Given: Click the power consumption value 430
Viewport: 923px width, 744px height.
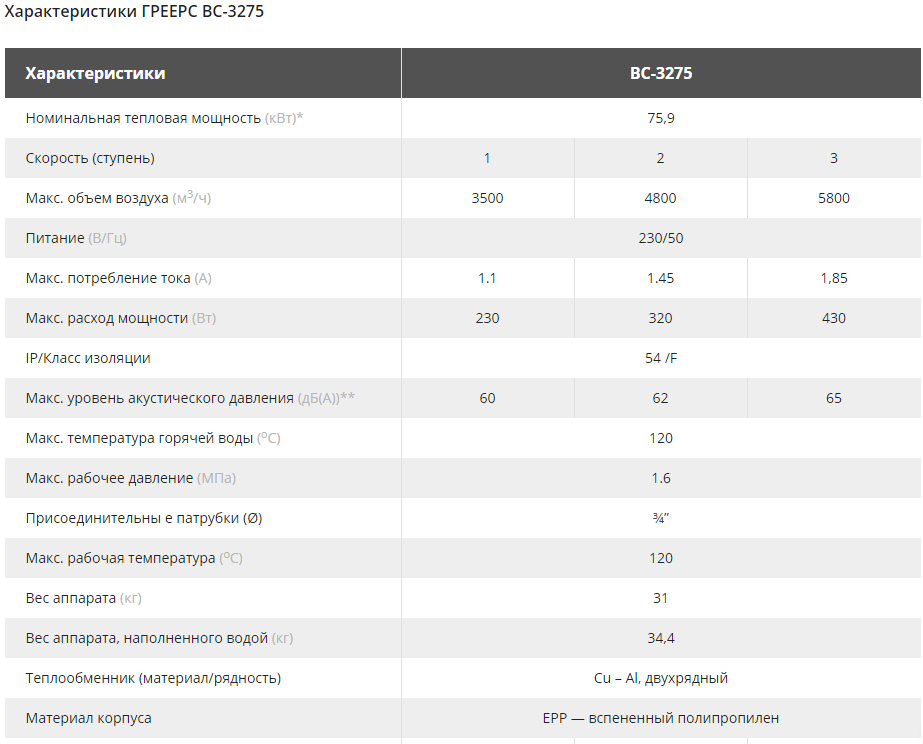Looking at the screenshot, I should coord(833,318).
